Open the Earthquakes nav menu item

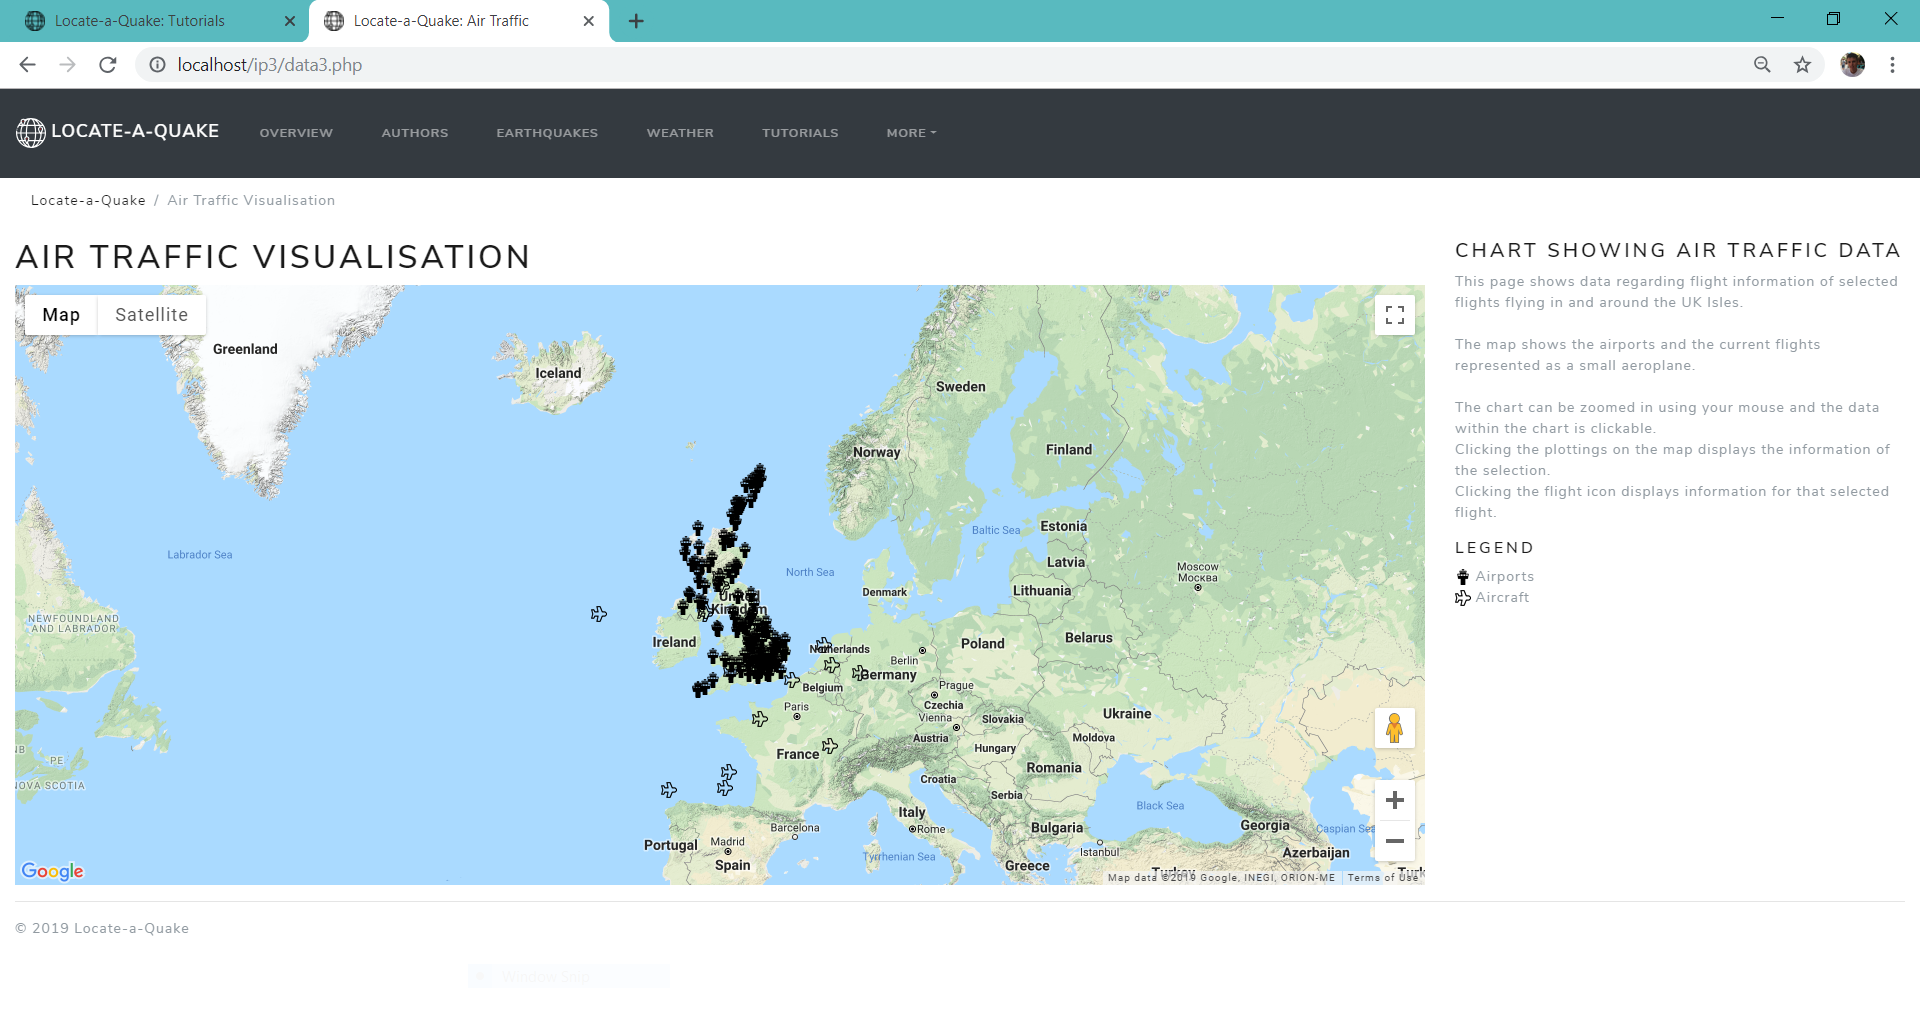click(x=547, y=133)
